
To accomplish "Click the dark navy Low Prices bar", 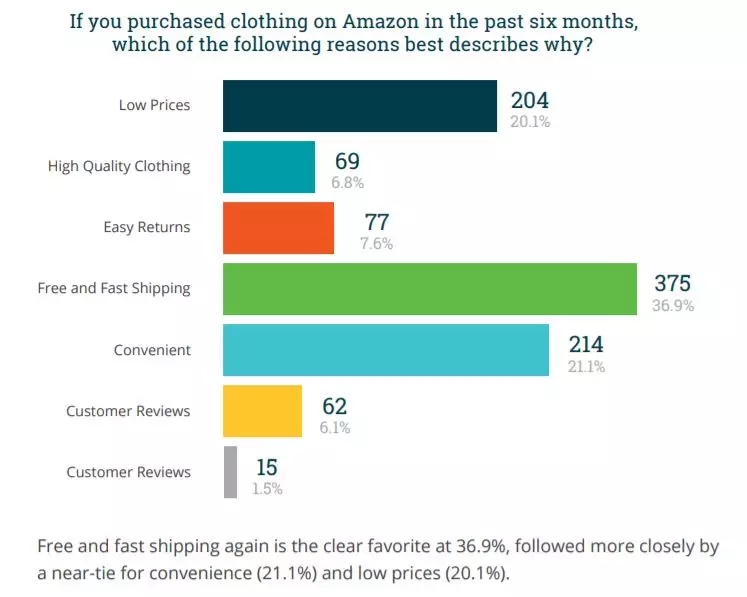I will tap(360, 106).
